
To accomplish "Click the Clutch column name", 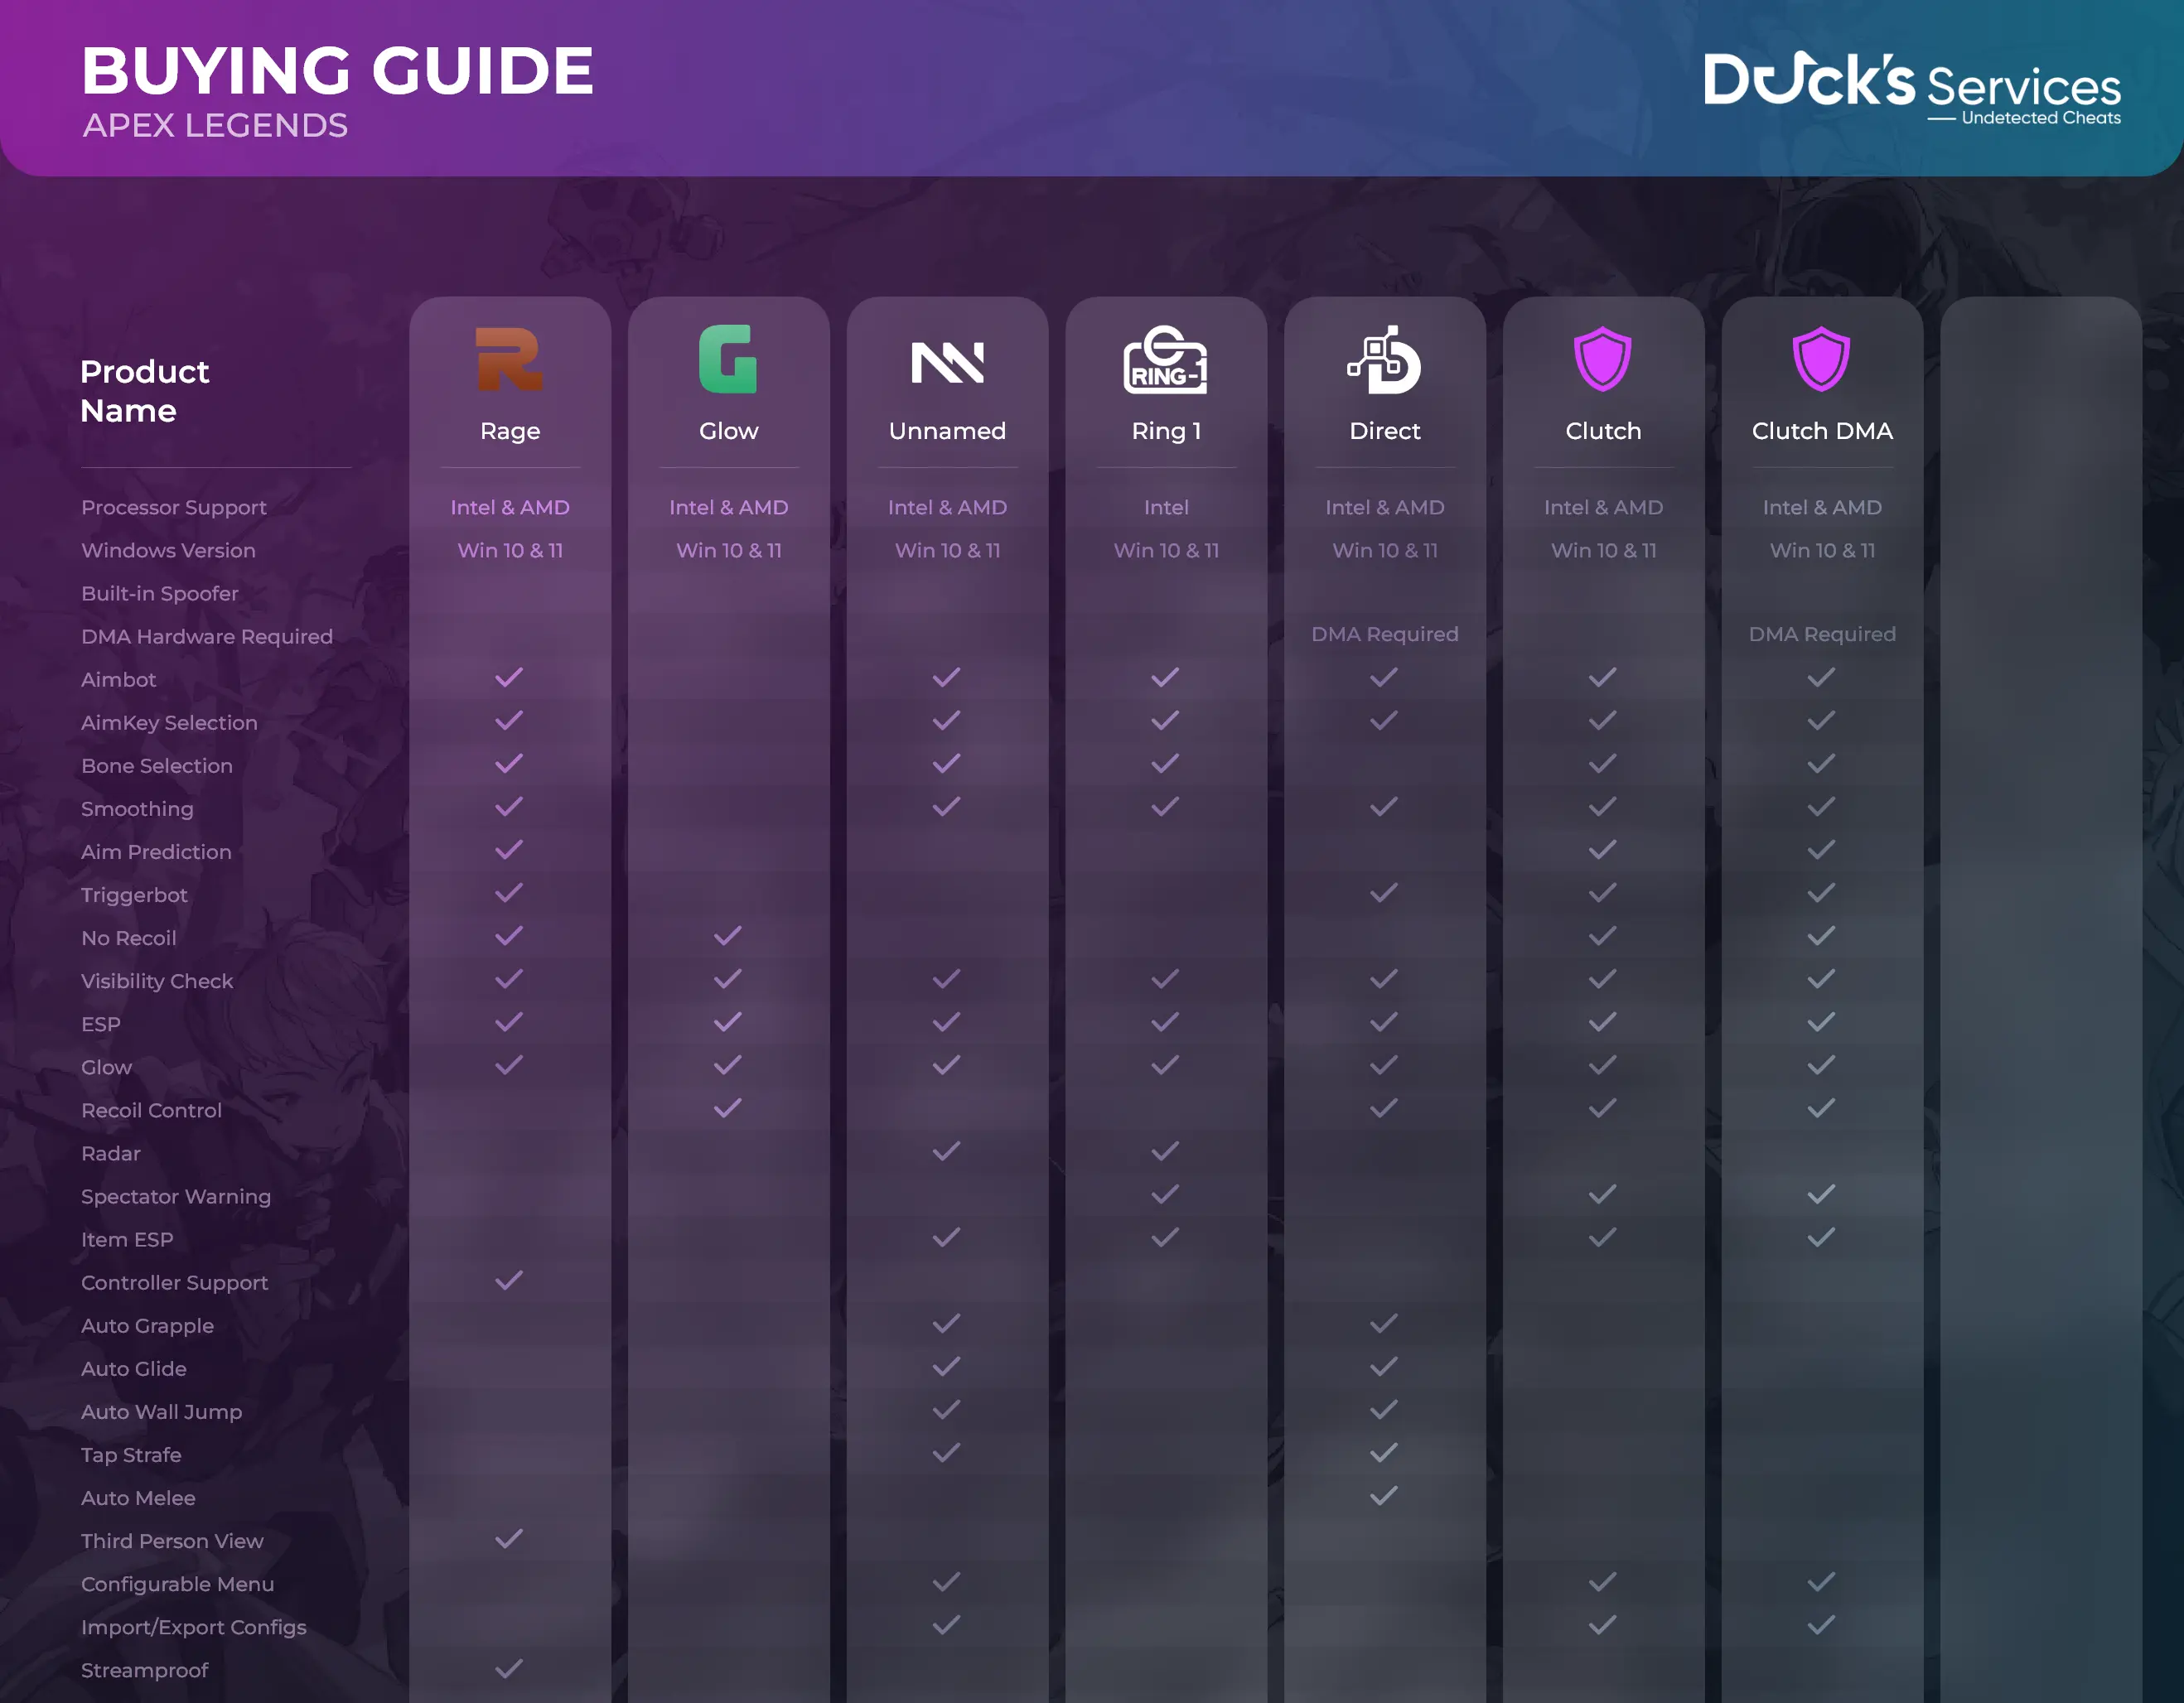I will pyautogui.click(x=1603, y=431).
